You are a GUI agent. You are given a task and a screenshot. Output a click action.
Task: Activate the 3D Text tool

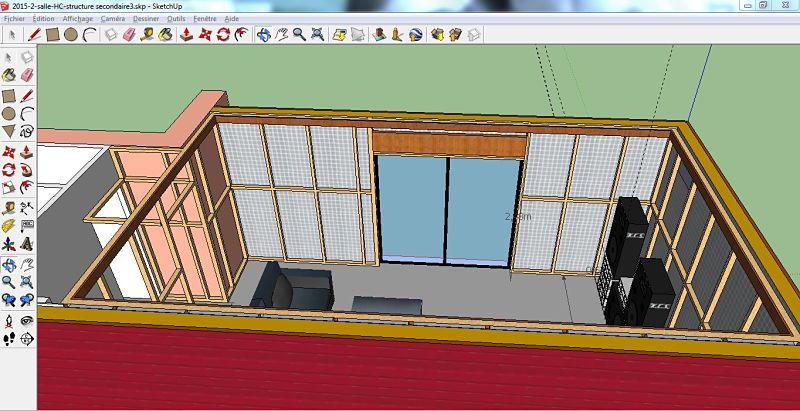click(27, 244)
